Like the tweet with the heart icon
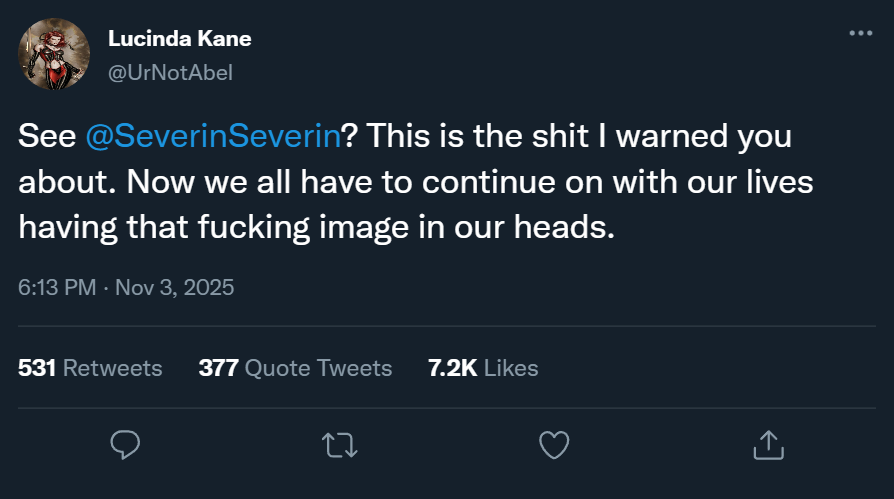Image resolution: width=894 pixels, height=499 pixels. 554,443
